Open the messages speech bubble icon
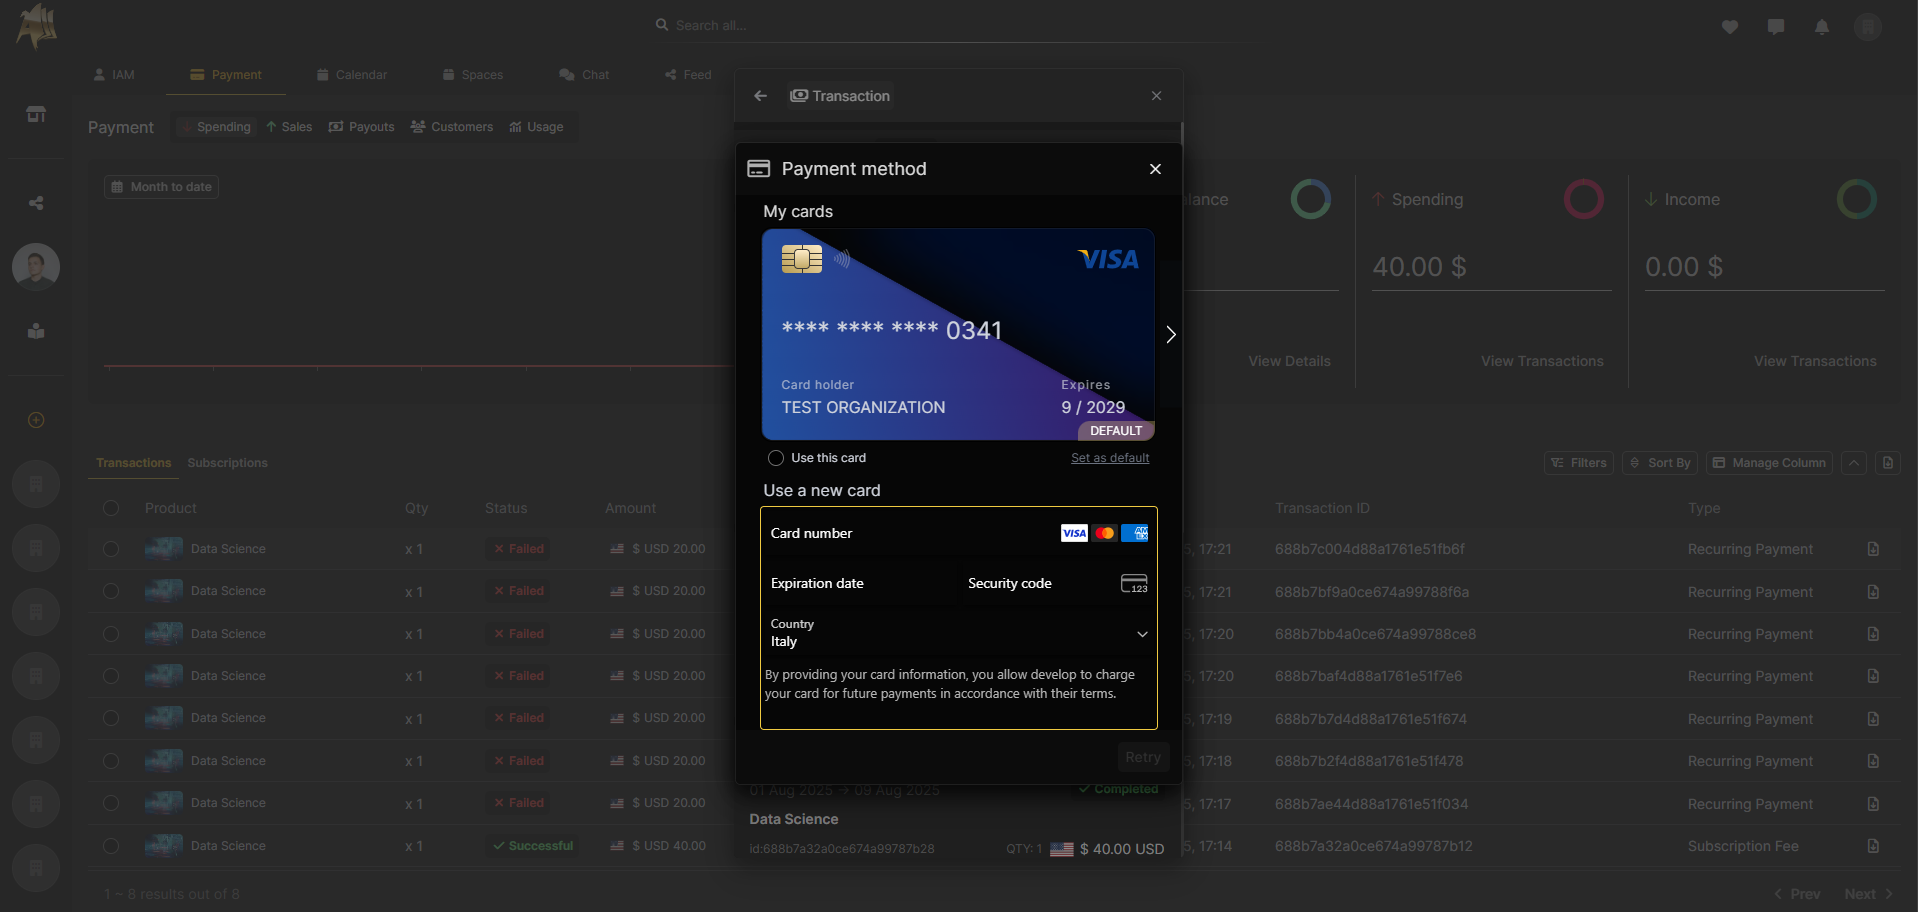1918x912 pixels. click(x=1776, y=27)
